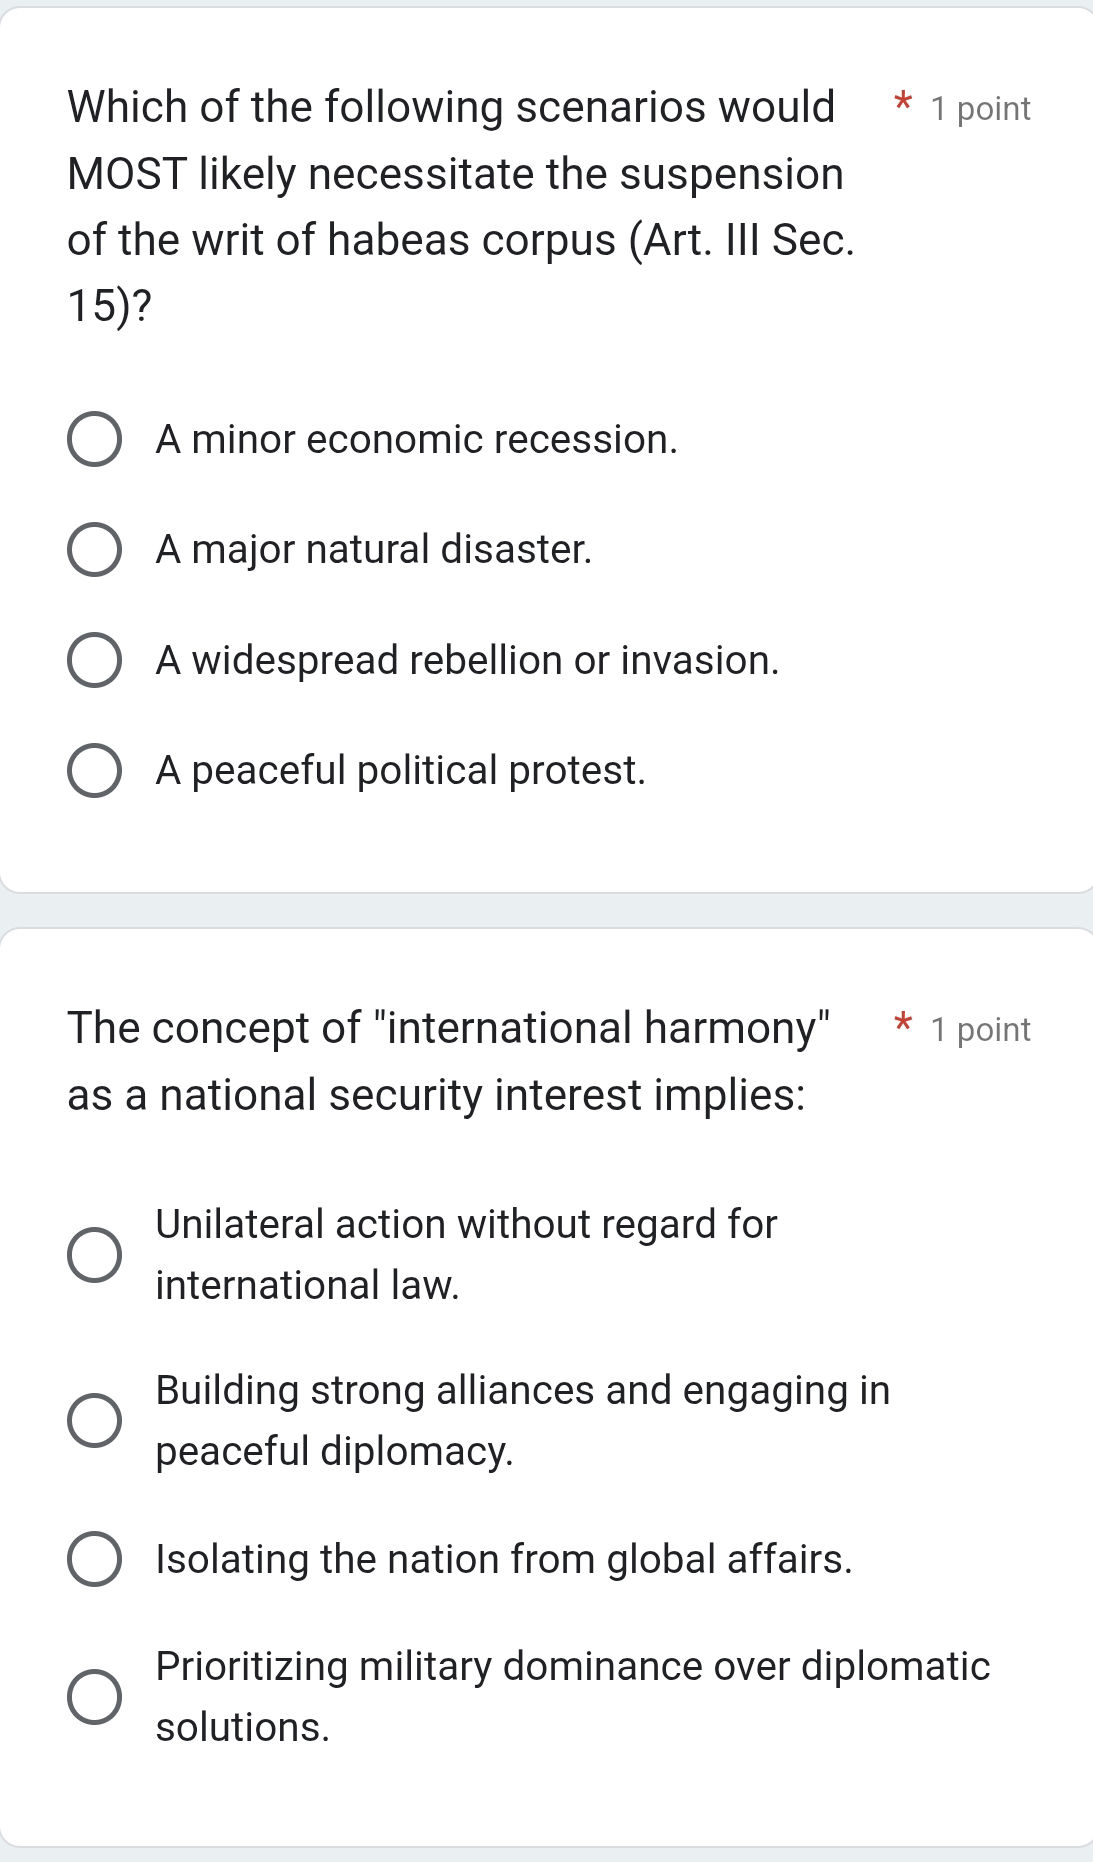The image size is (1093, 1862).
Task: Click the red required asterisk on first question
Action: tap(901, 105)
